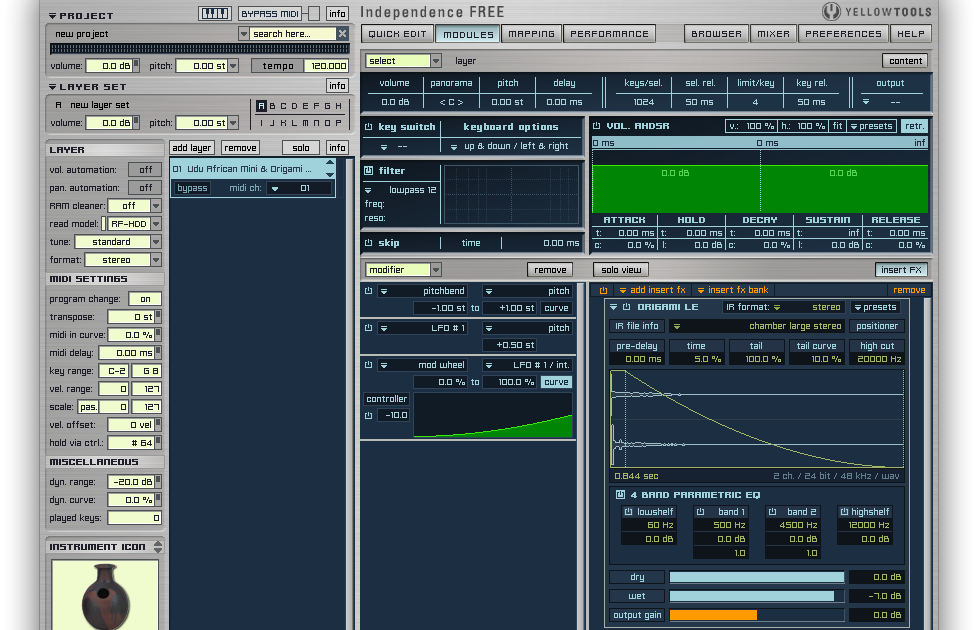Toggle lowshelf band power icon
Screen dimensions: 978x630
click(x=629, y=511)
